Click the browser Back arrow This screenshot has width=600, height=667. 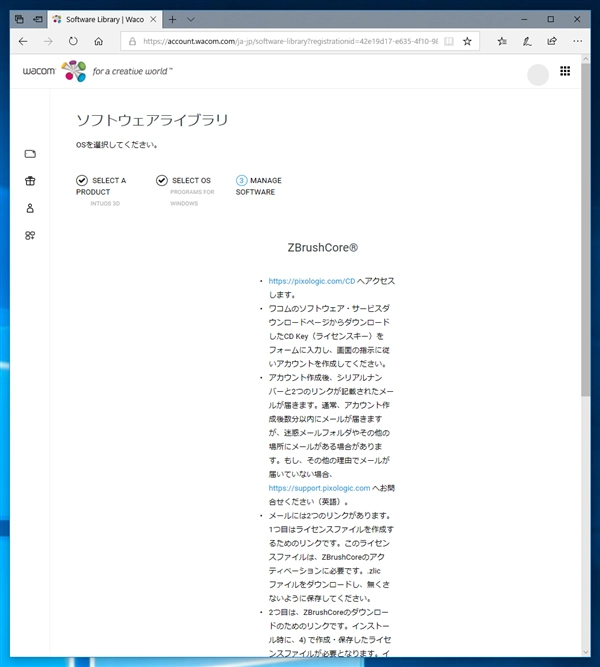tap(23, 41)
